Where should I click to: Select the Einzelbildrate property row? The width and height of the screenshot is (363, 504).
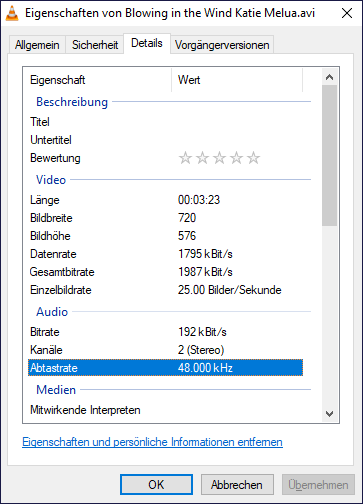[x=165, y=290]
